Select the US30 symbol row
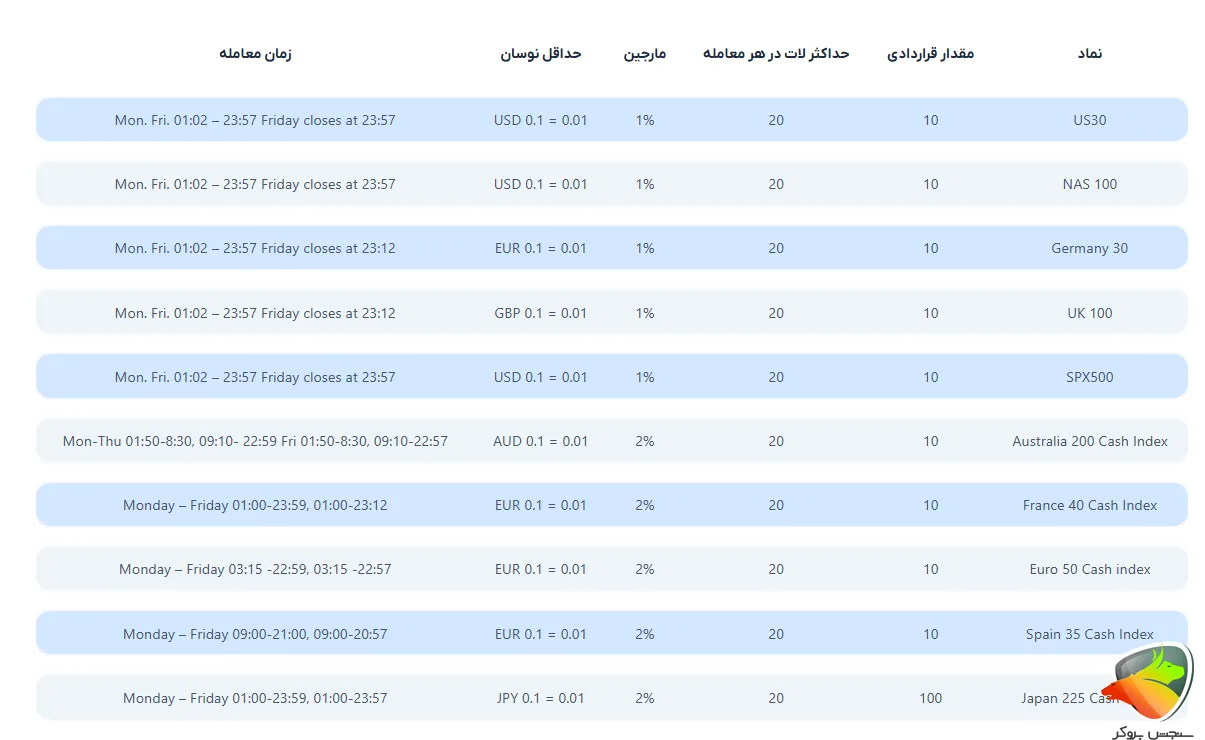1205x740 pixels. 1089,120
